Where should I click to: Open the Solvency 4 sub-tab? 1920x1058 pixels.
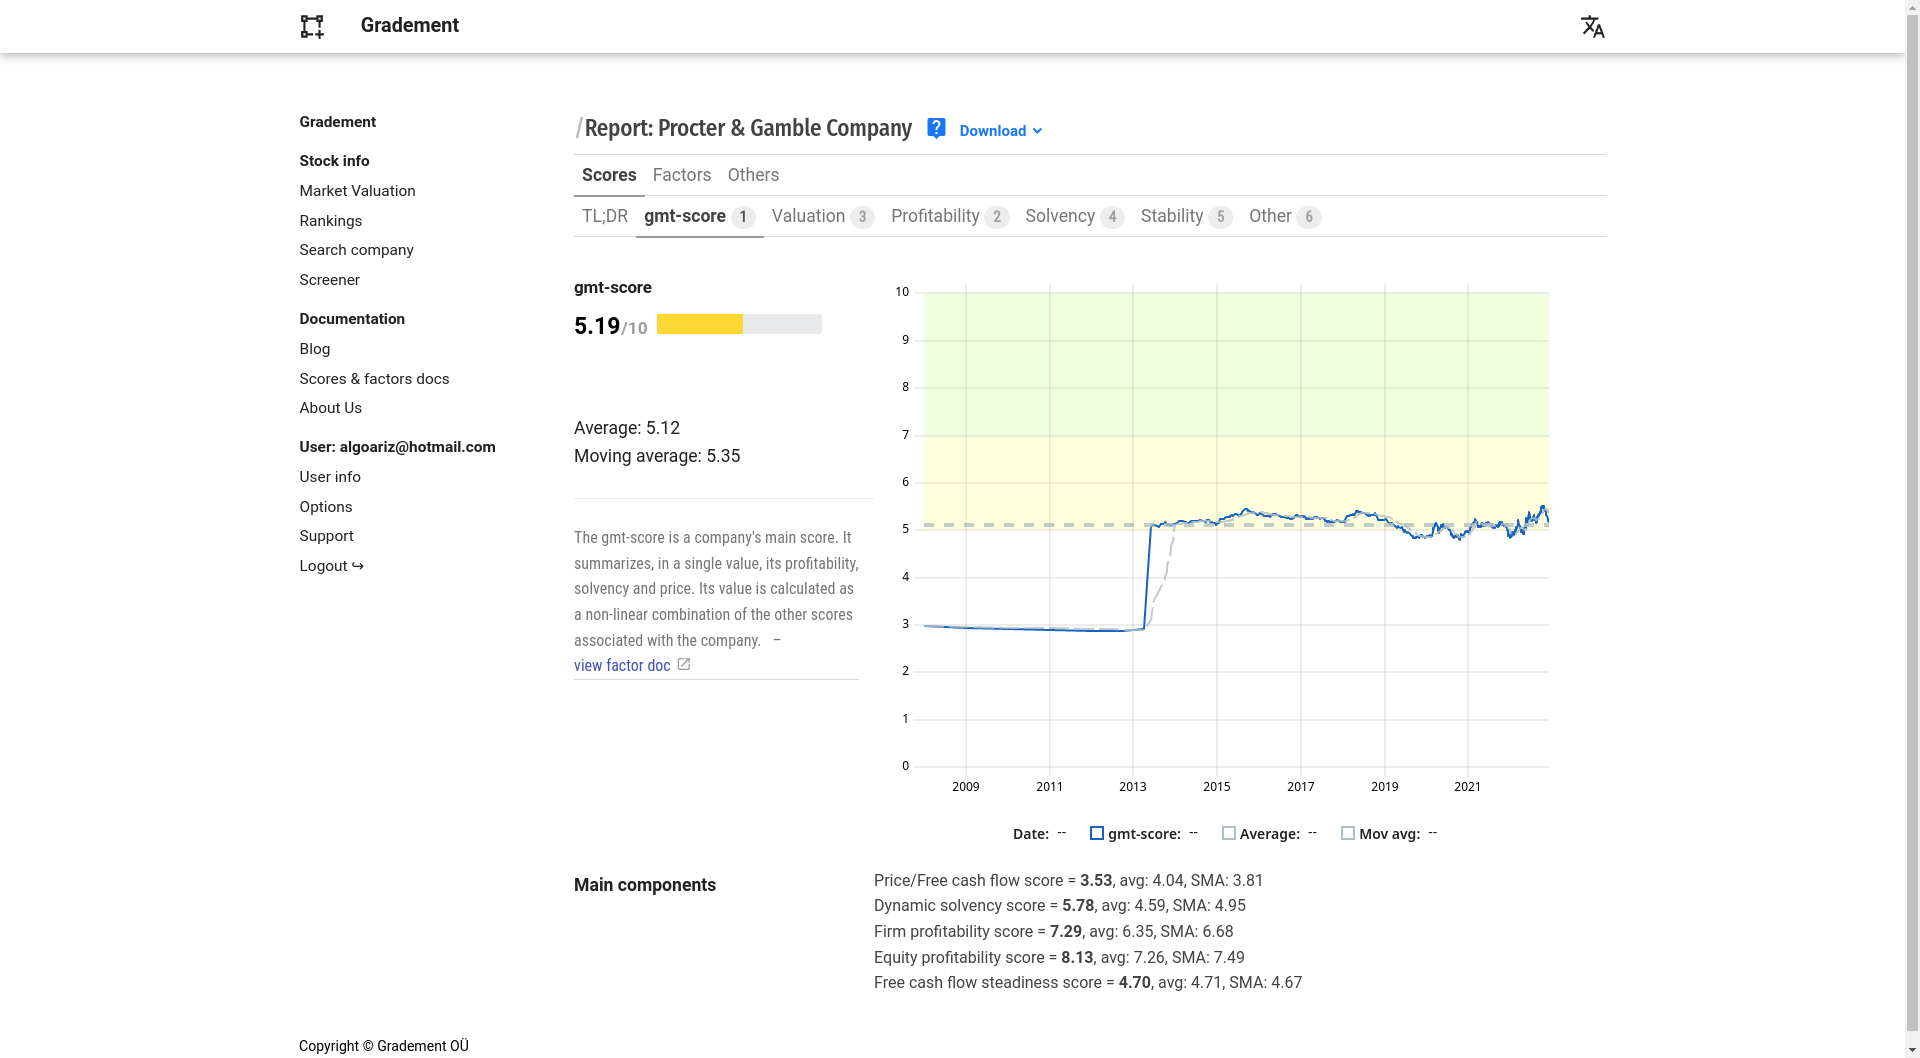pyautogui.click(x=1075, y=216)
